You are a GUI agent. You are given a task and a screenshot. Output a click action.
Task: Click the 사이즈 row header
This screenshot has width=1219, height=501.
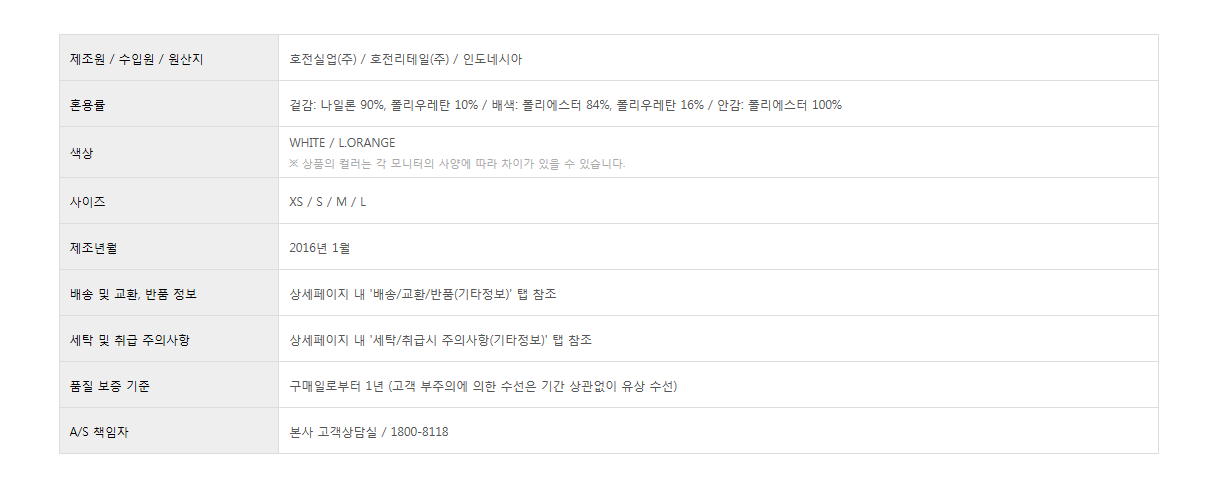[x=88, y=202]
